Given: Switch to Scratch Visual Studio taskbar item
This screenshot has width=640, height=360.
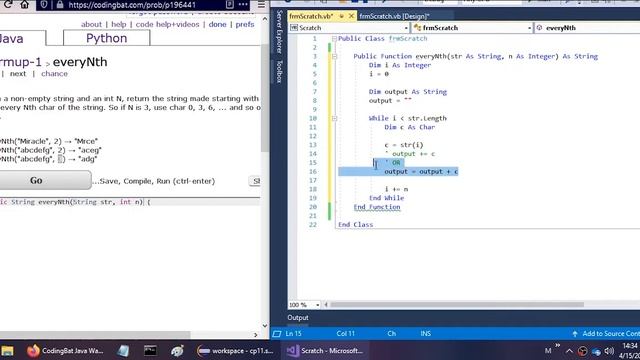Looking at the screenshot, I should (324, 351).
